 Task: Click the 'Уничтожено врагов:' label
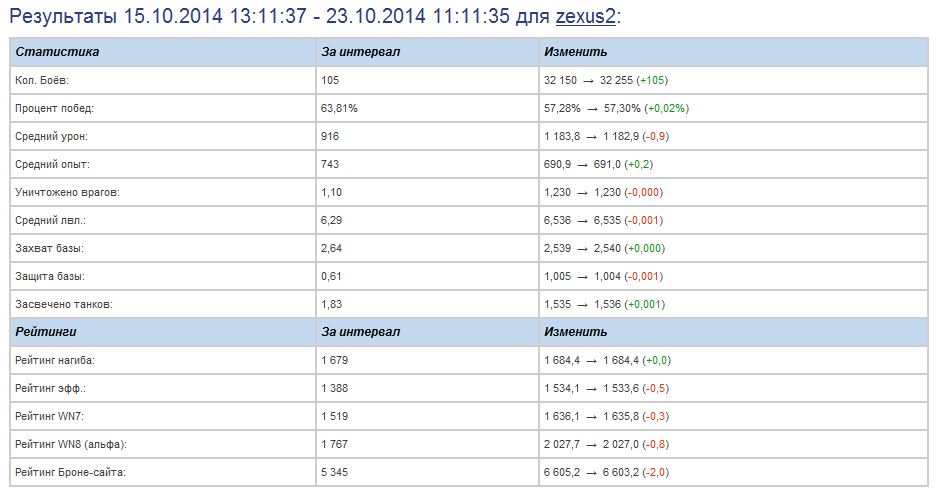pyautogui.click(x=67, y=193)
